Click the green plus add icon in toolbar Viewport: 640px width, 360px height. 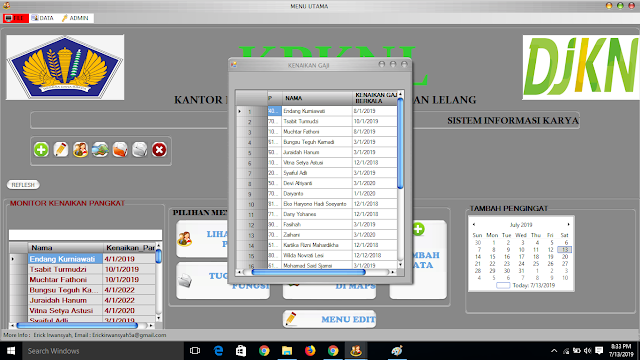coord(41,150)
